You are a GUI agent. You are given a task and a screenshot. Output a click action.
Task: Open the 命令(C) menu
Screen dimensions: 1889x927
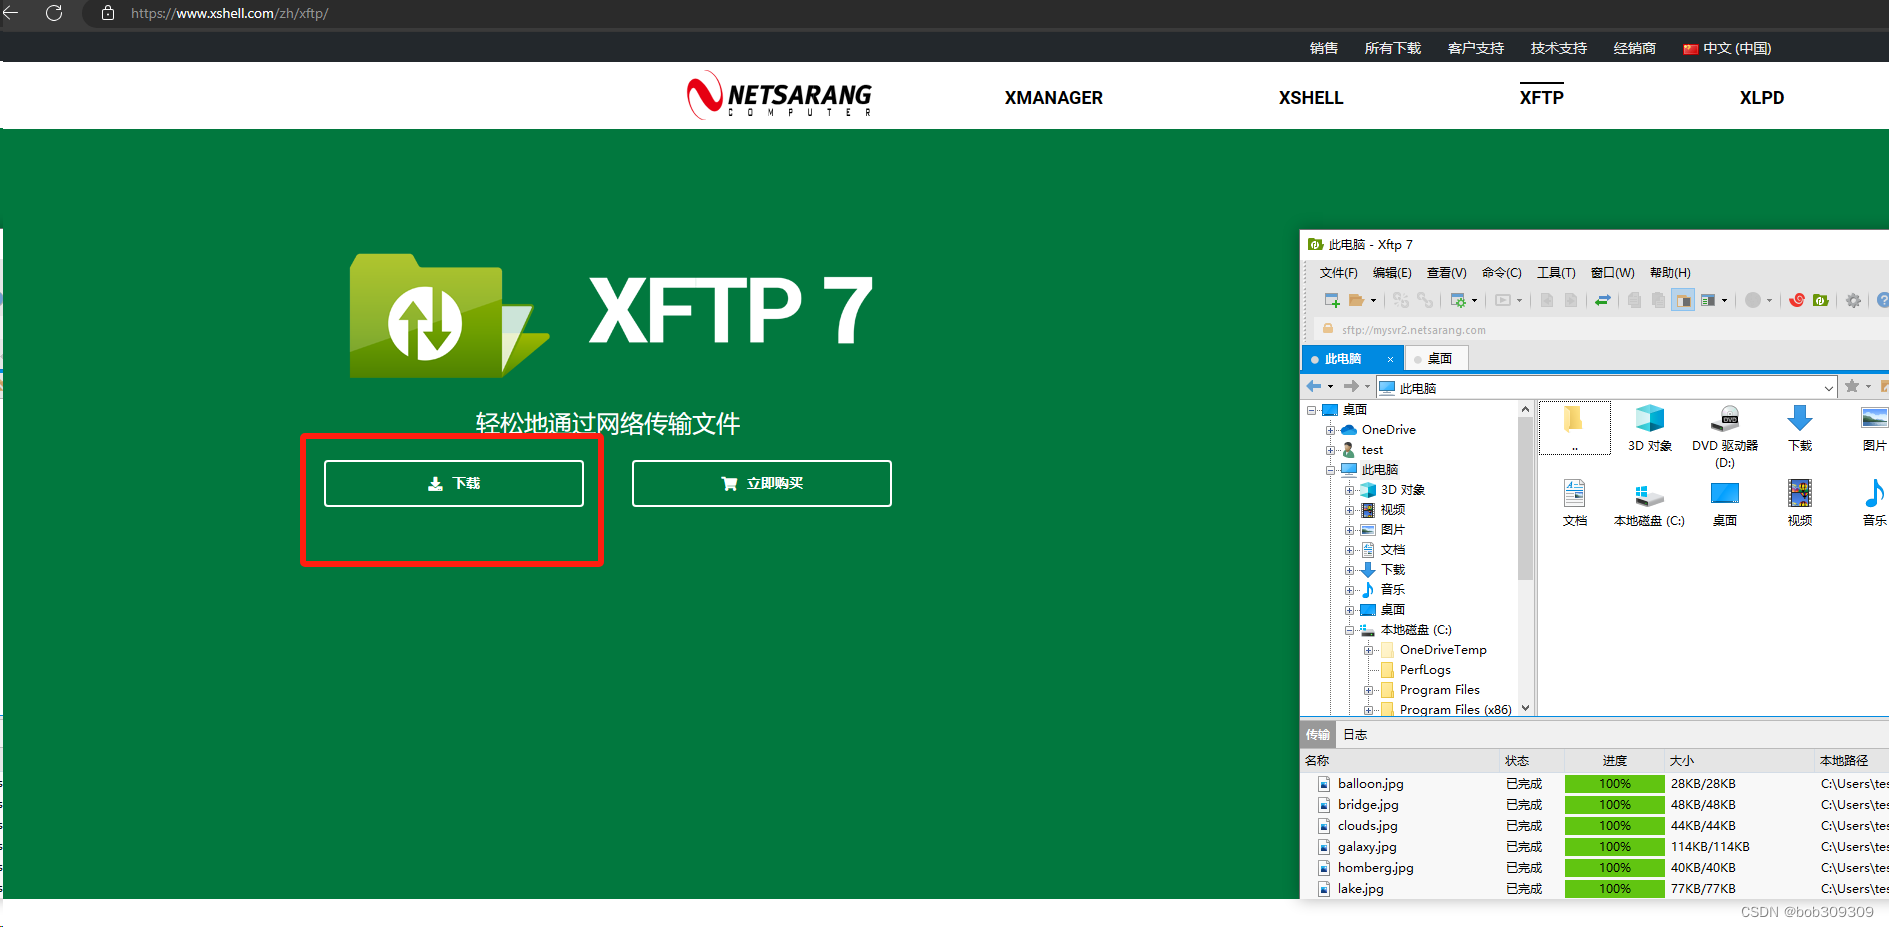[1501, 273]
